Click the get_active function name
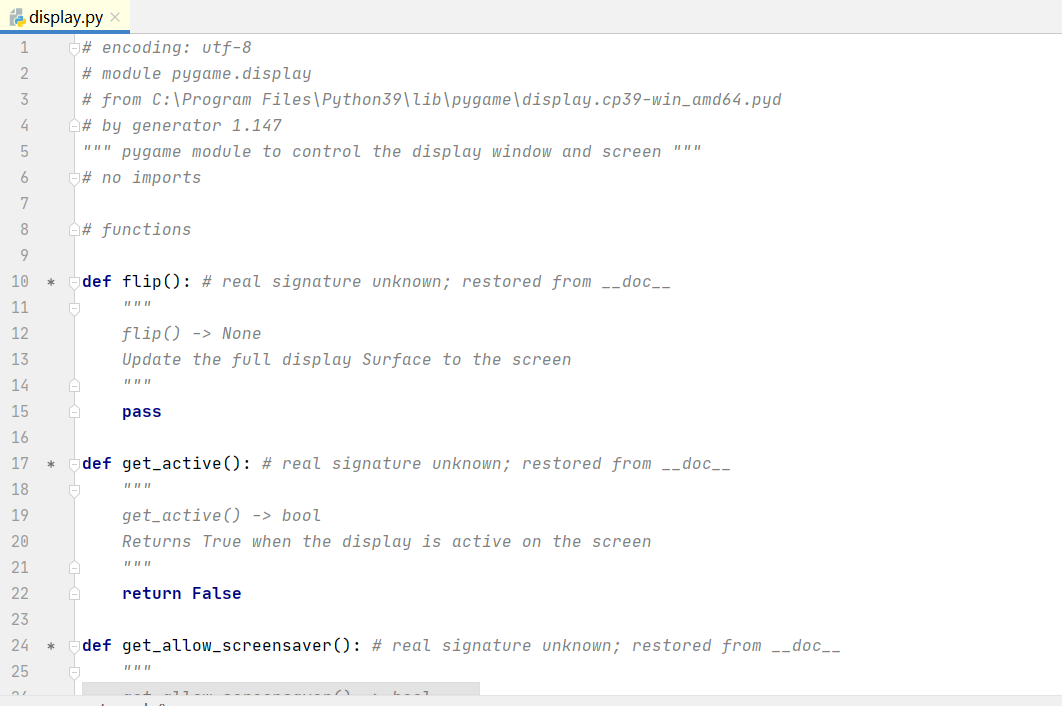This screenshot has height=706, width=1062. click(172, 464)
